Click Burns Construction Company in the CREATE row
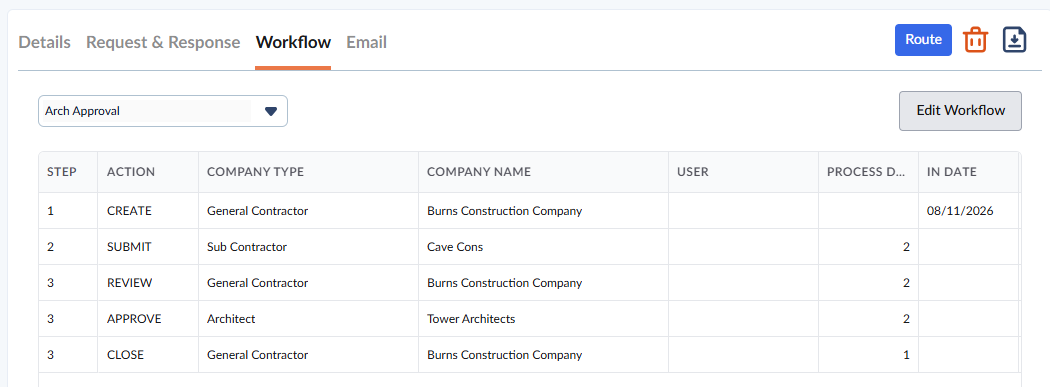Viewport: 1050px width, 387px height. coord(504,211)
